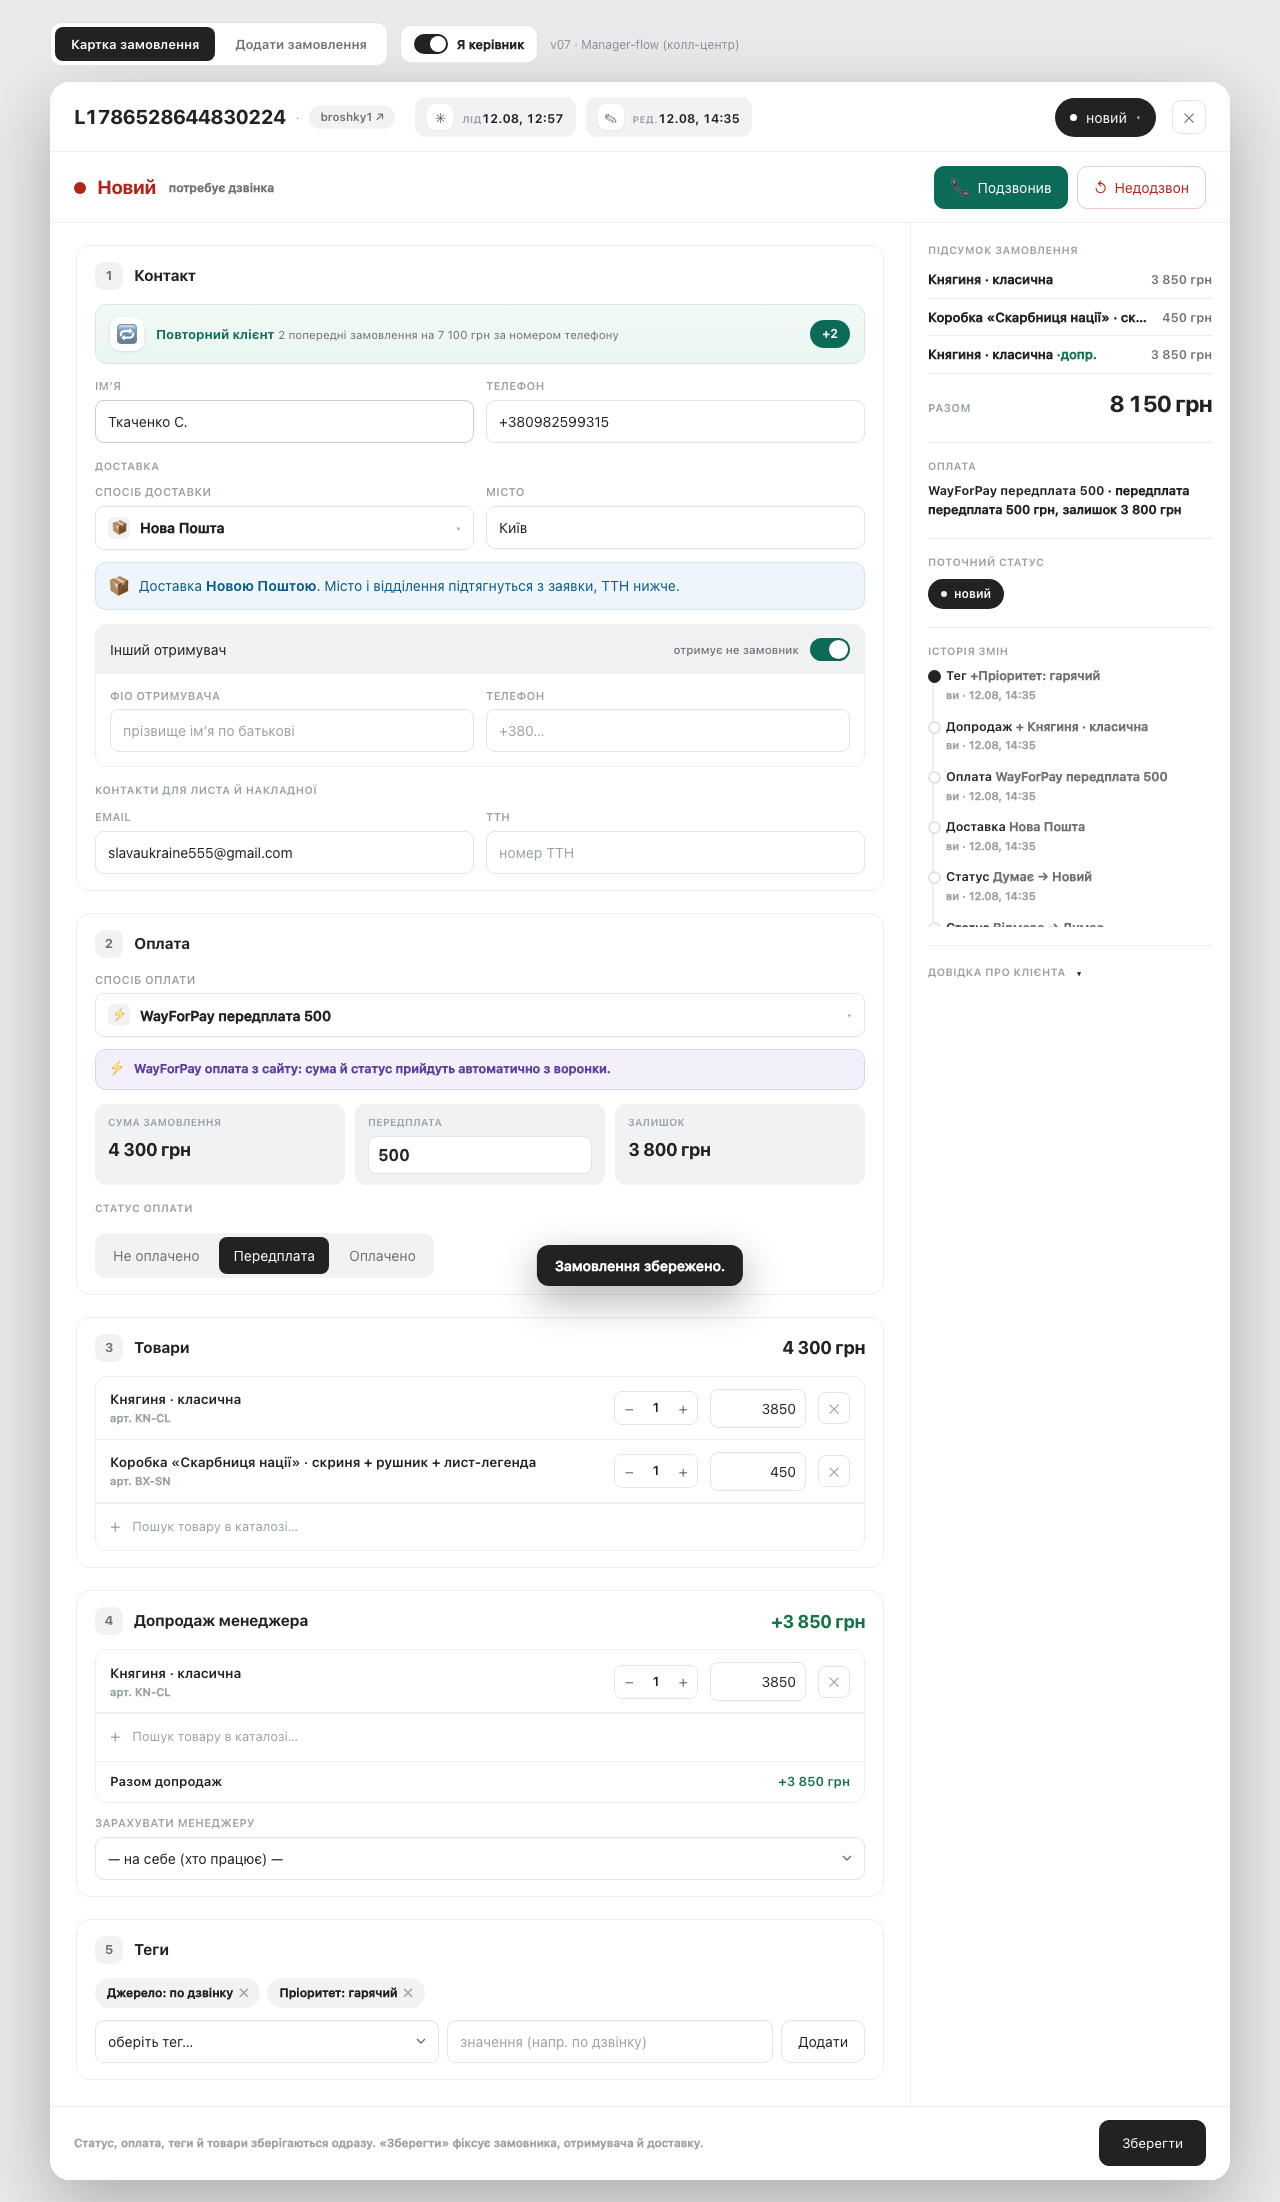1280x2202 pixels.
Task: Click the plus icon in Допродаж search
Action: [115, 1737]
